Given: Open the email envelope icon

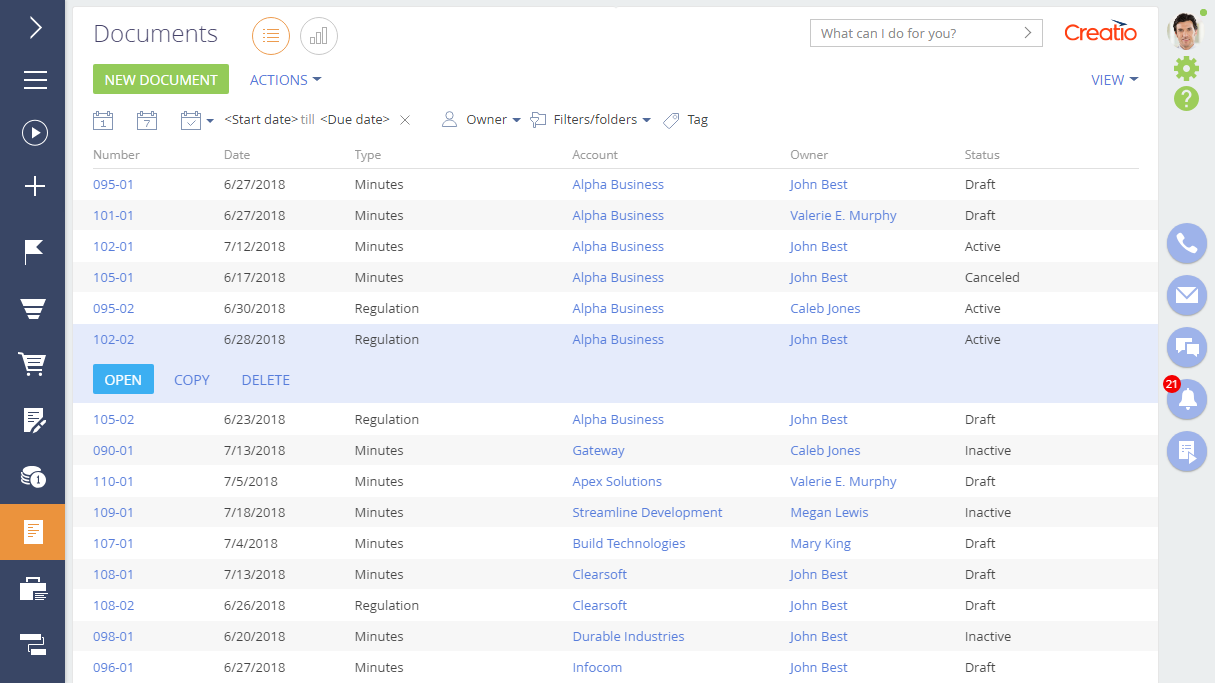Looking at the screenshot, I should click(1186, 295).
